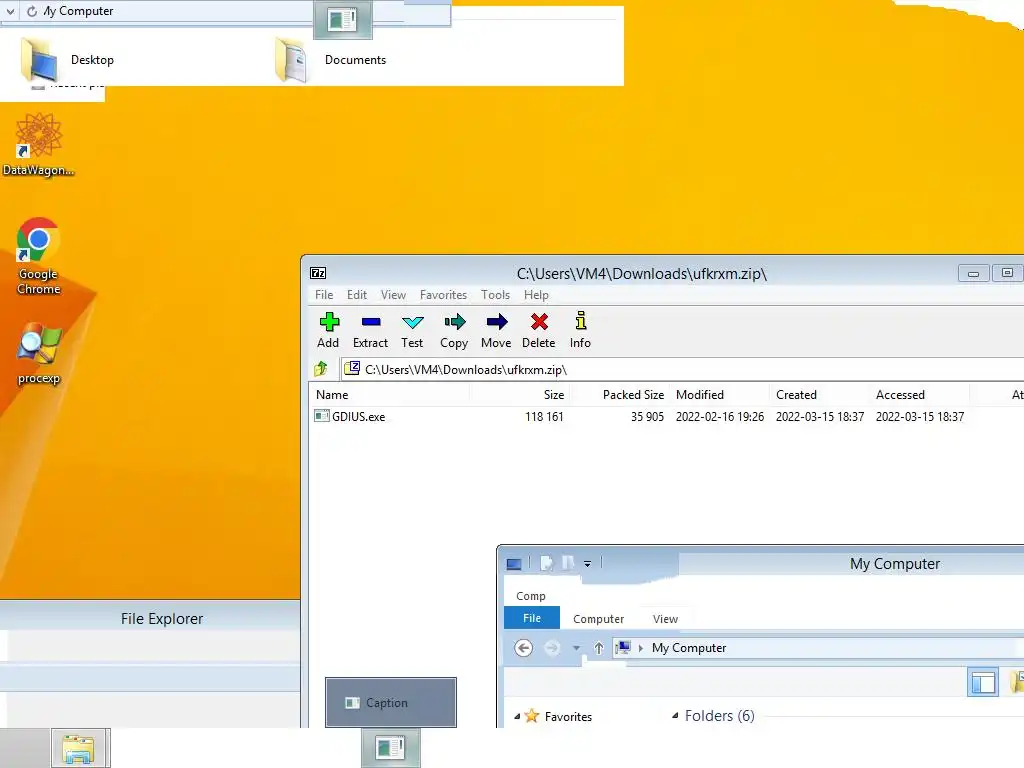Image resolution: width=1024 pixels, height=768 pixels.
Task: Run Test on the archive
Action: point(412,330)
